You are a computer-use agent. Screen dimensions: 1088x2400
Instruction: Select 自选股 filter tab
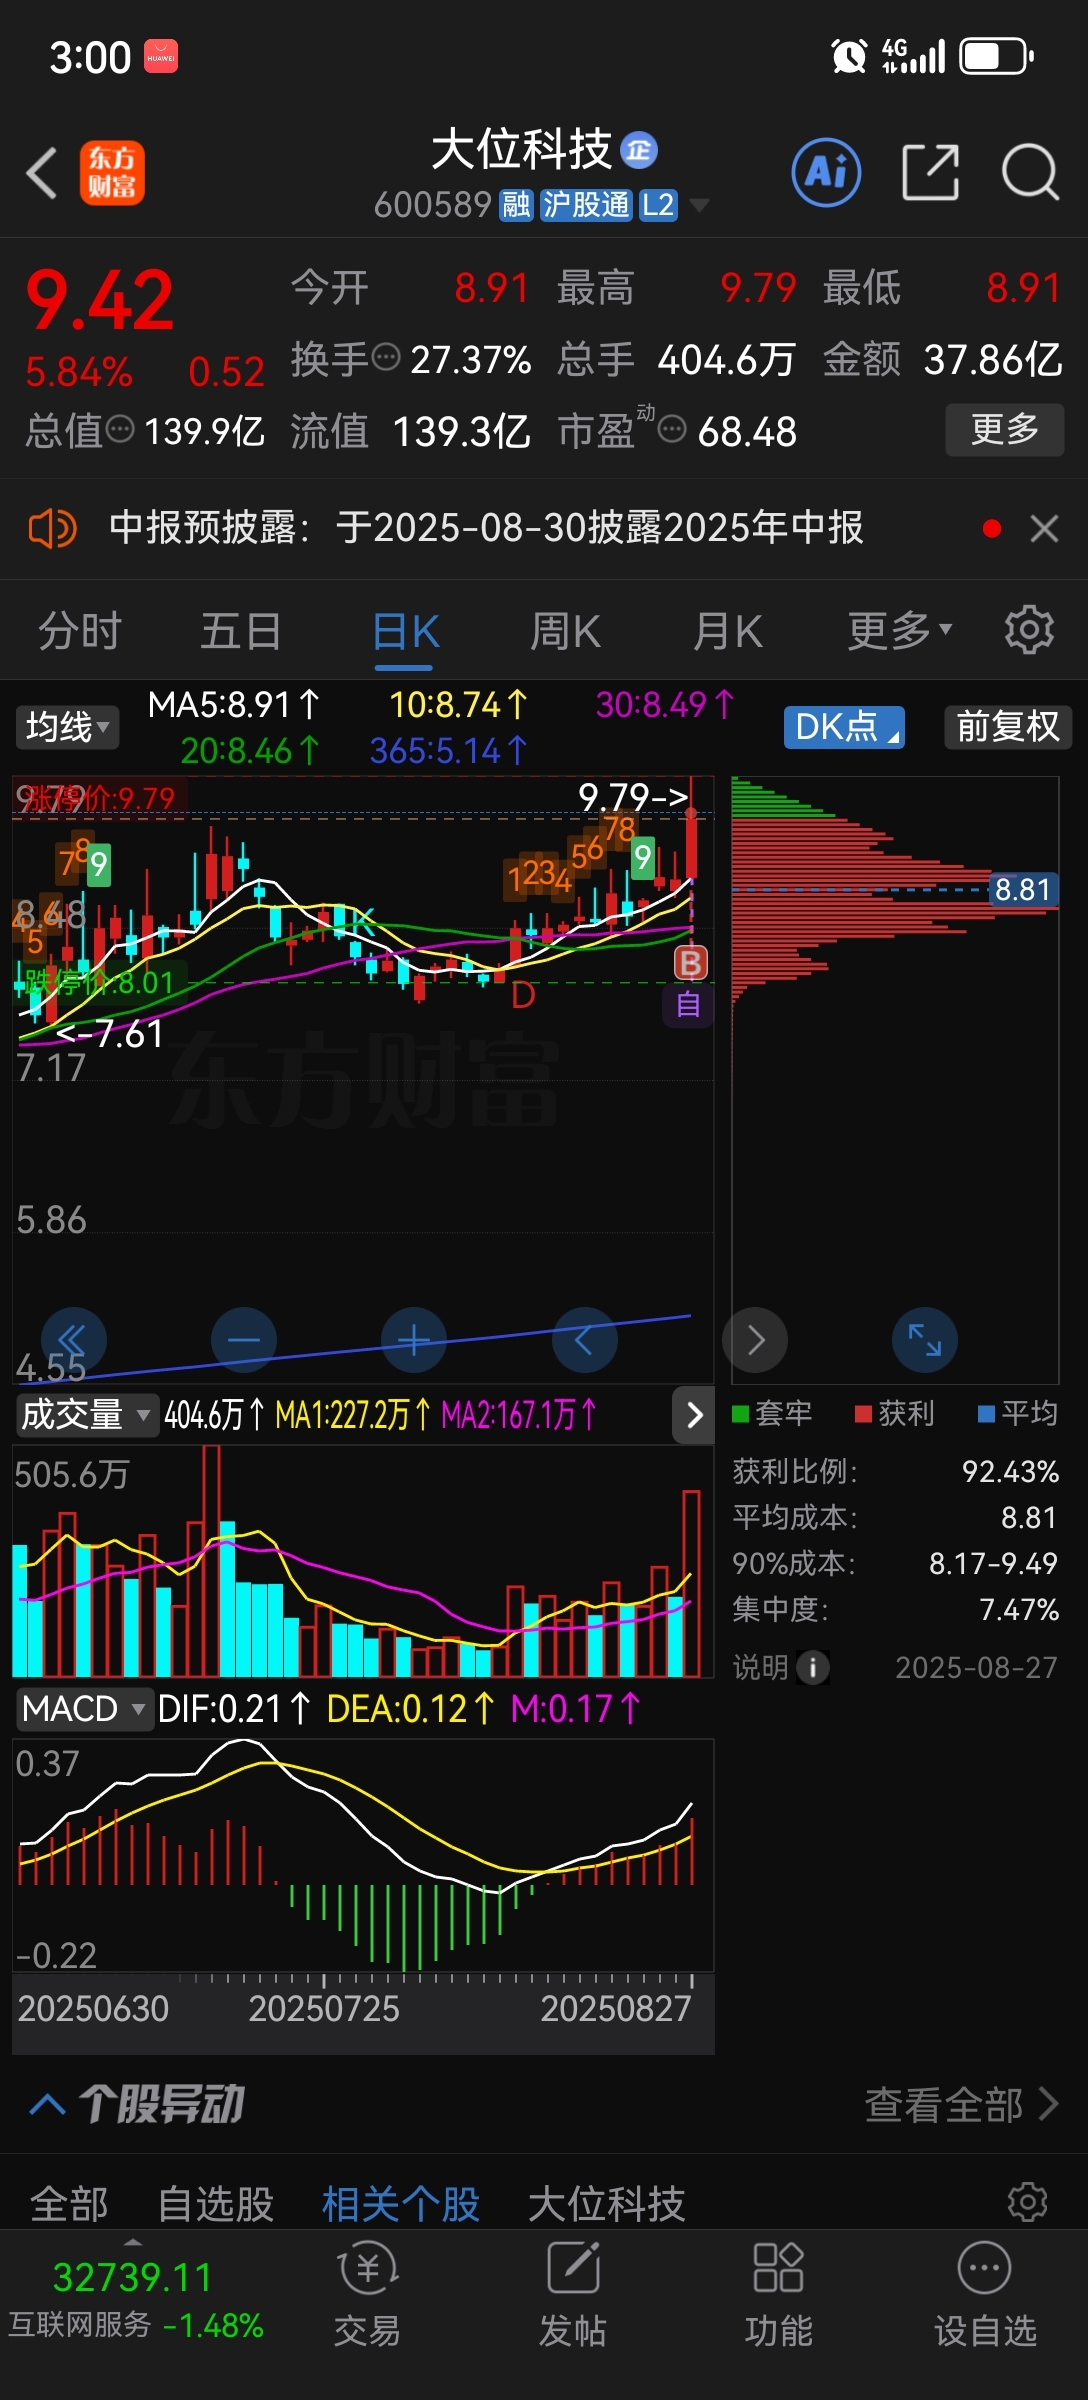(216, 2204)
